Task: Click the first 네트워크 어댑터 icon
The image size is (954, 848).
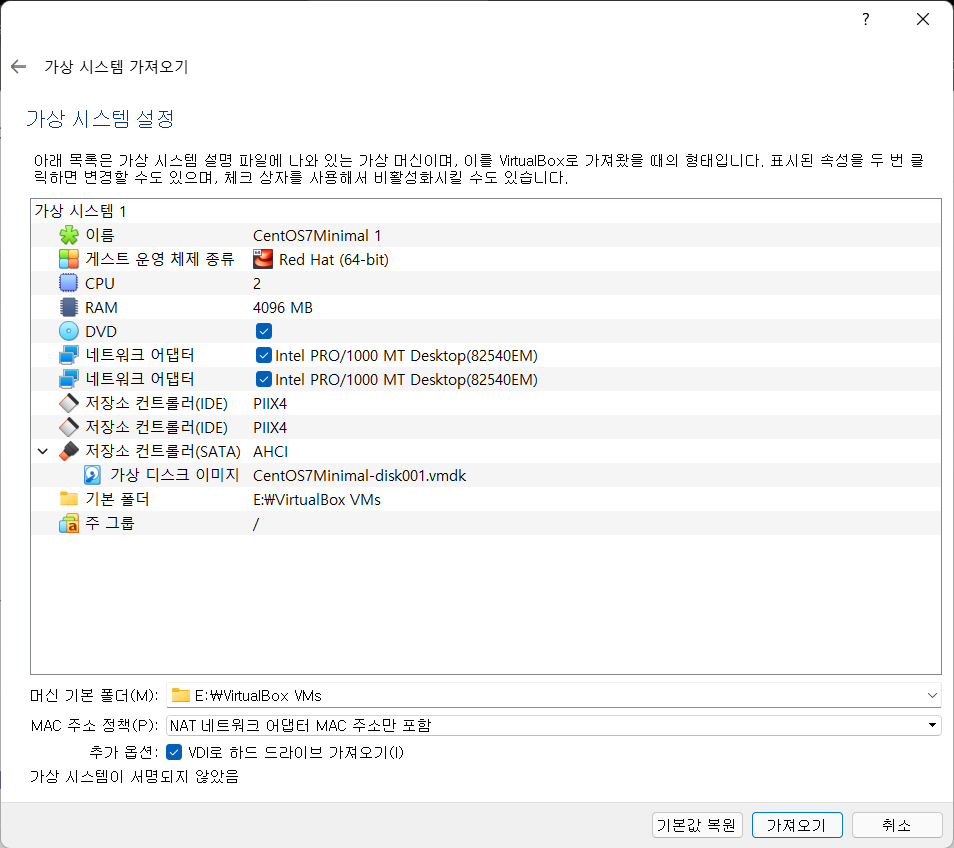Action: [69, 355]
